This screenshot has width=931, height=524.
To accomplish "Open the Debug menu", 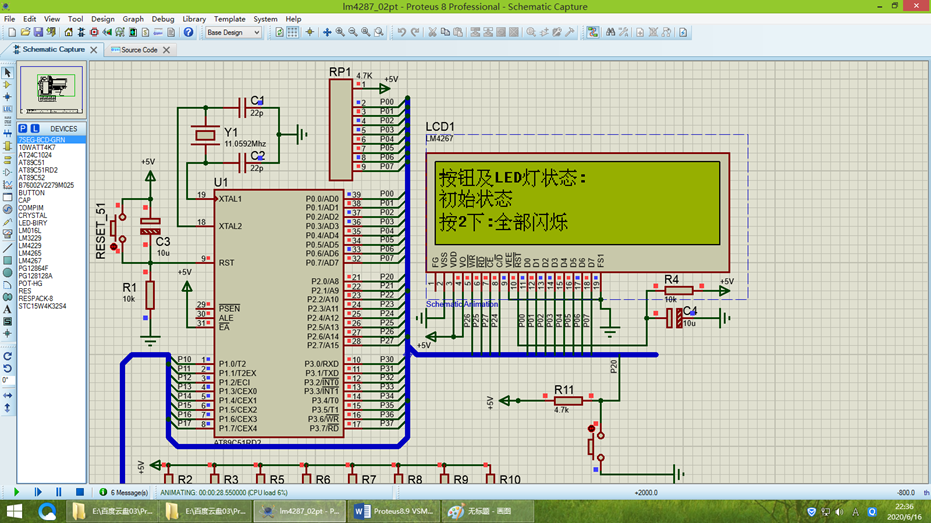I will click(163, 19).
